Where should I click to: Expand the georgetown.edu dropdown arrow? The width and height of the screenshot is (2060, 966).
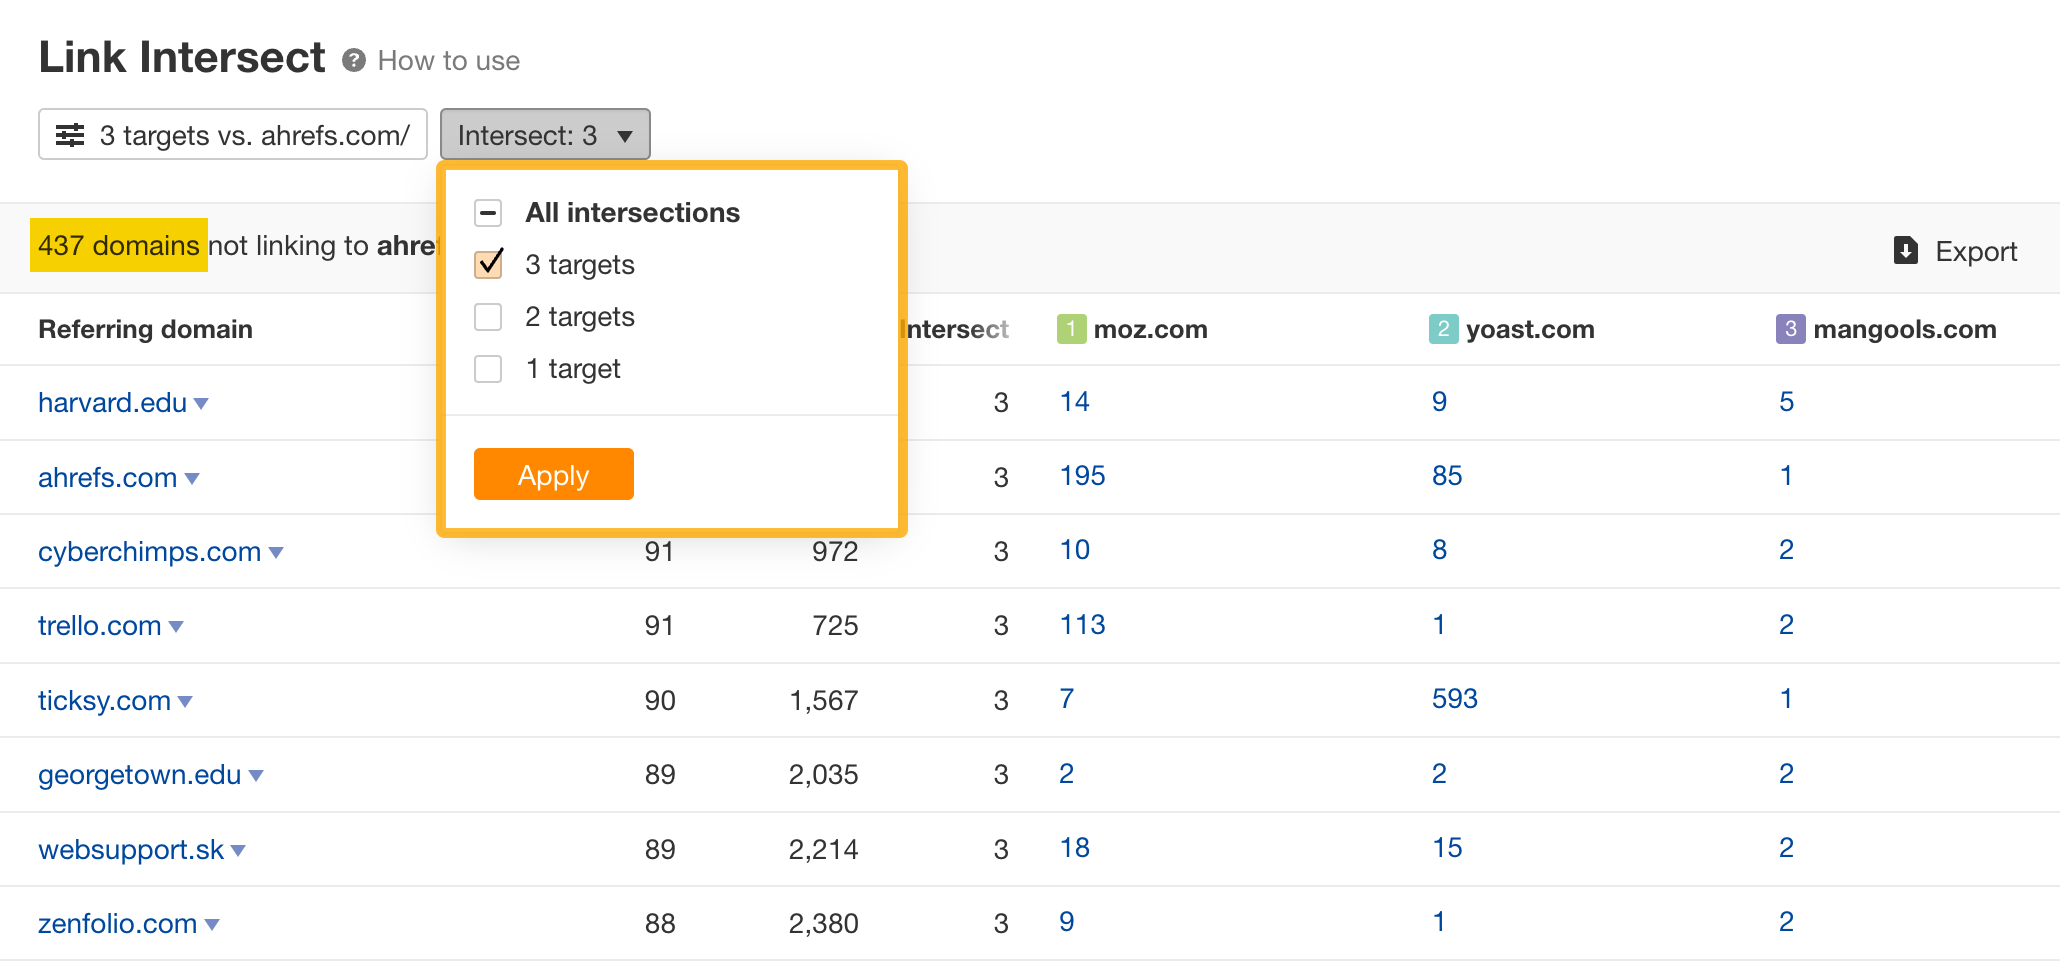256,776
